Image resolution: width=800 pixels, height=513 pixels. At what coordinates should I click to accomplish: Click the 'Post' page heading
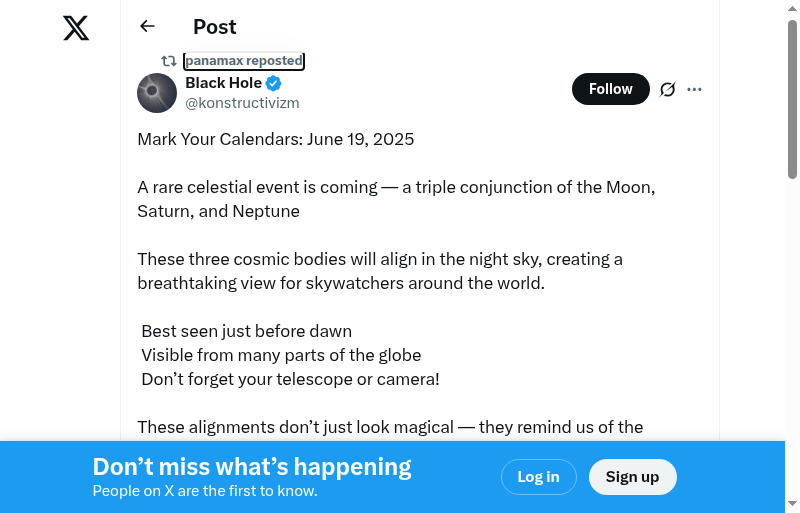[x=215, y=27]
